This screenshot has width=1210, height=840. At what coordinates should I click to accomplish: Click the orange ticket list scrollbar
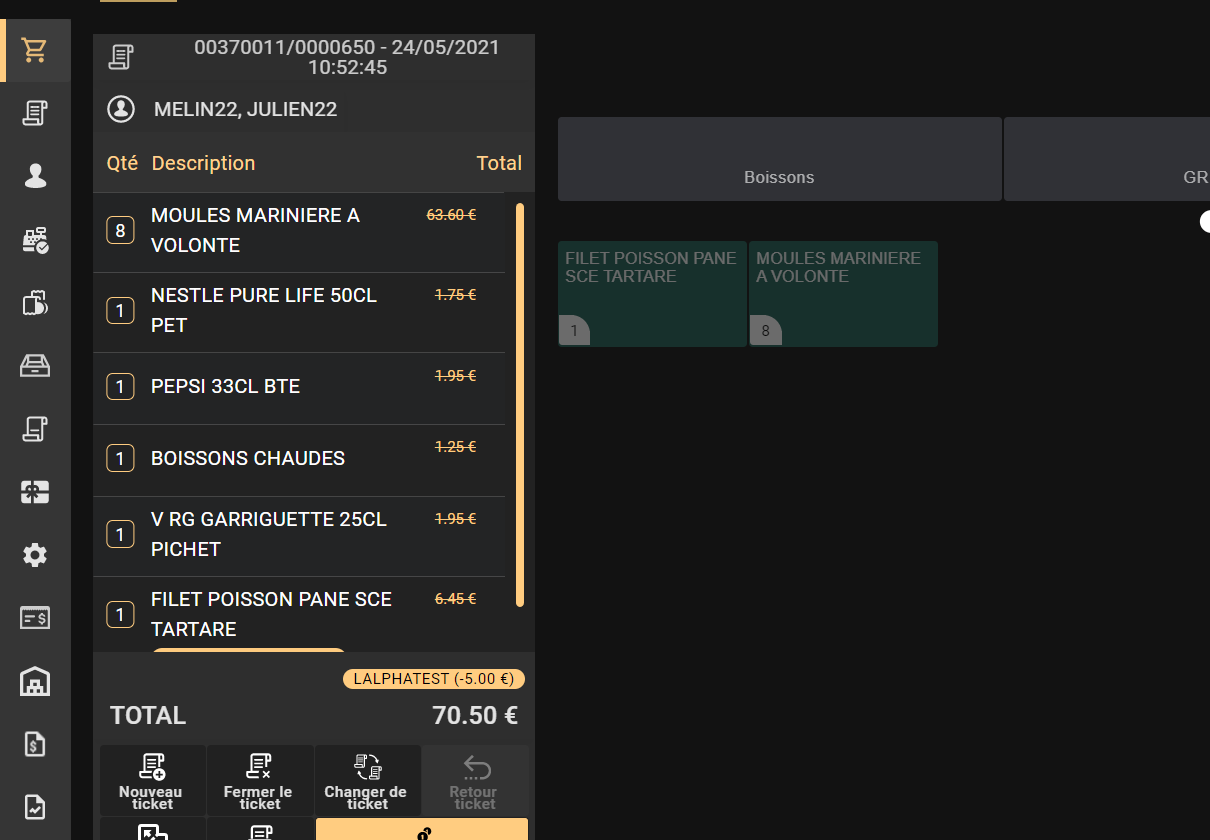point(520,405)
